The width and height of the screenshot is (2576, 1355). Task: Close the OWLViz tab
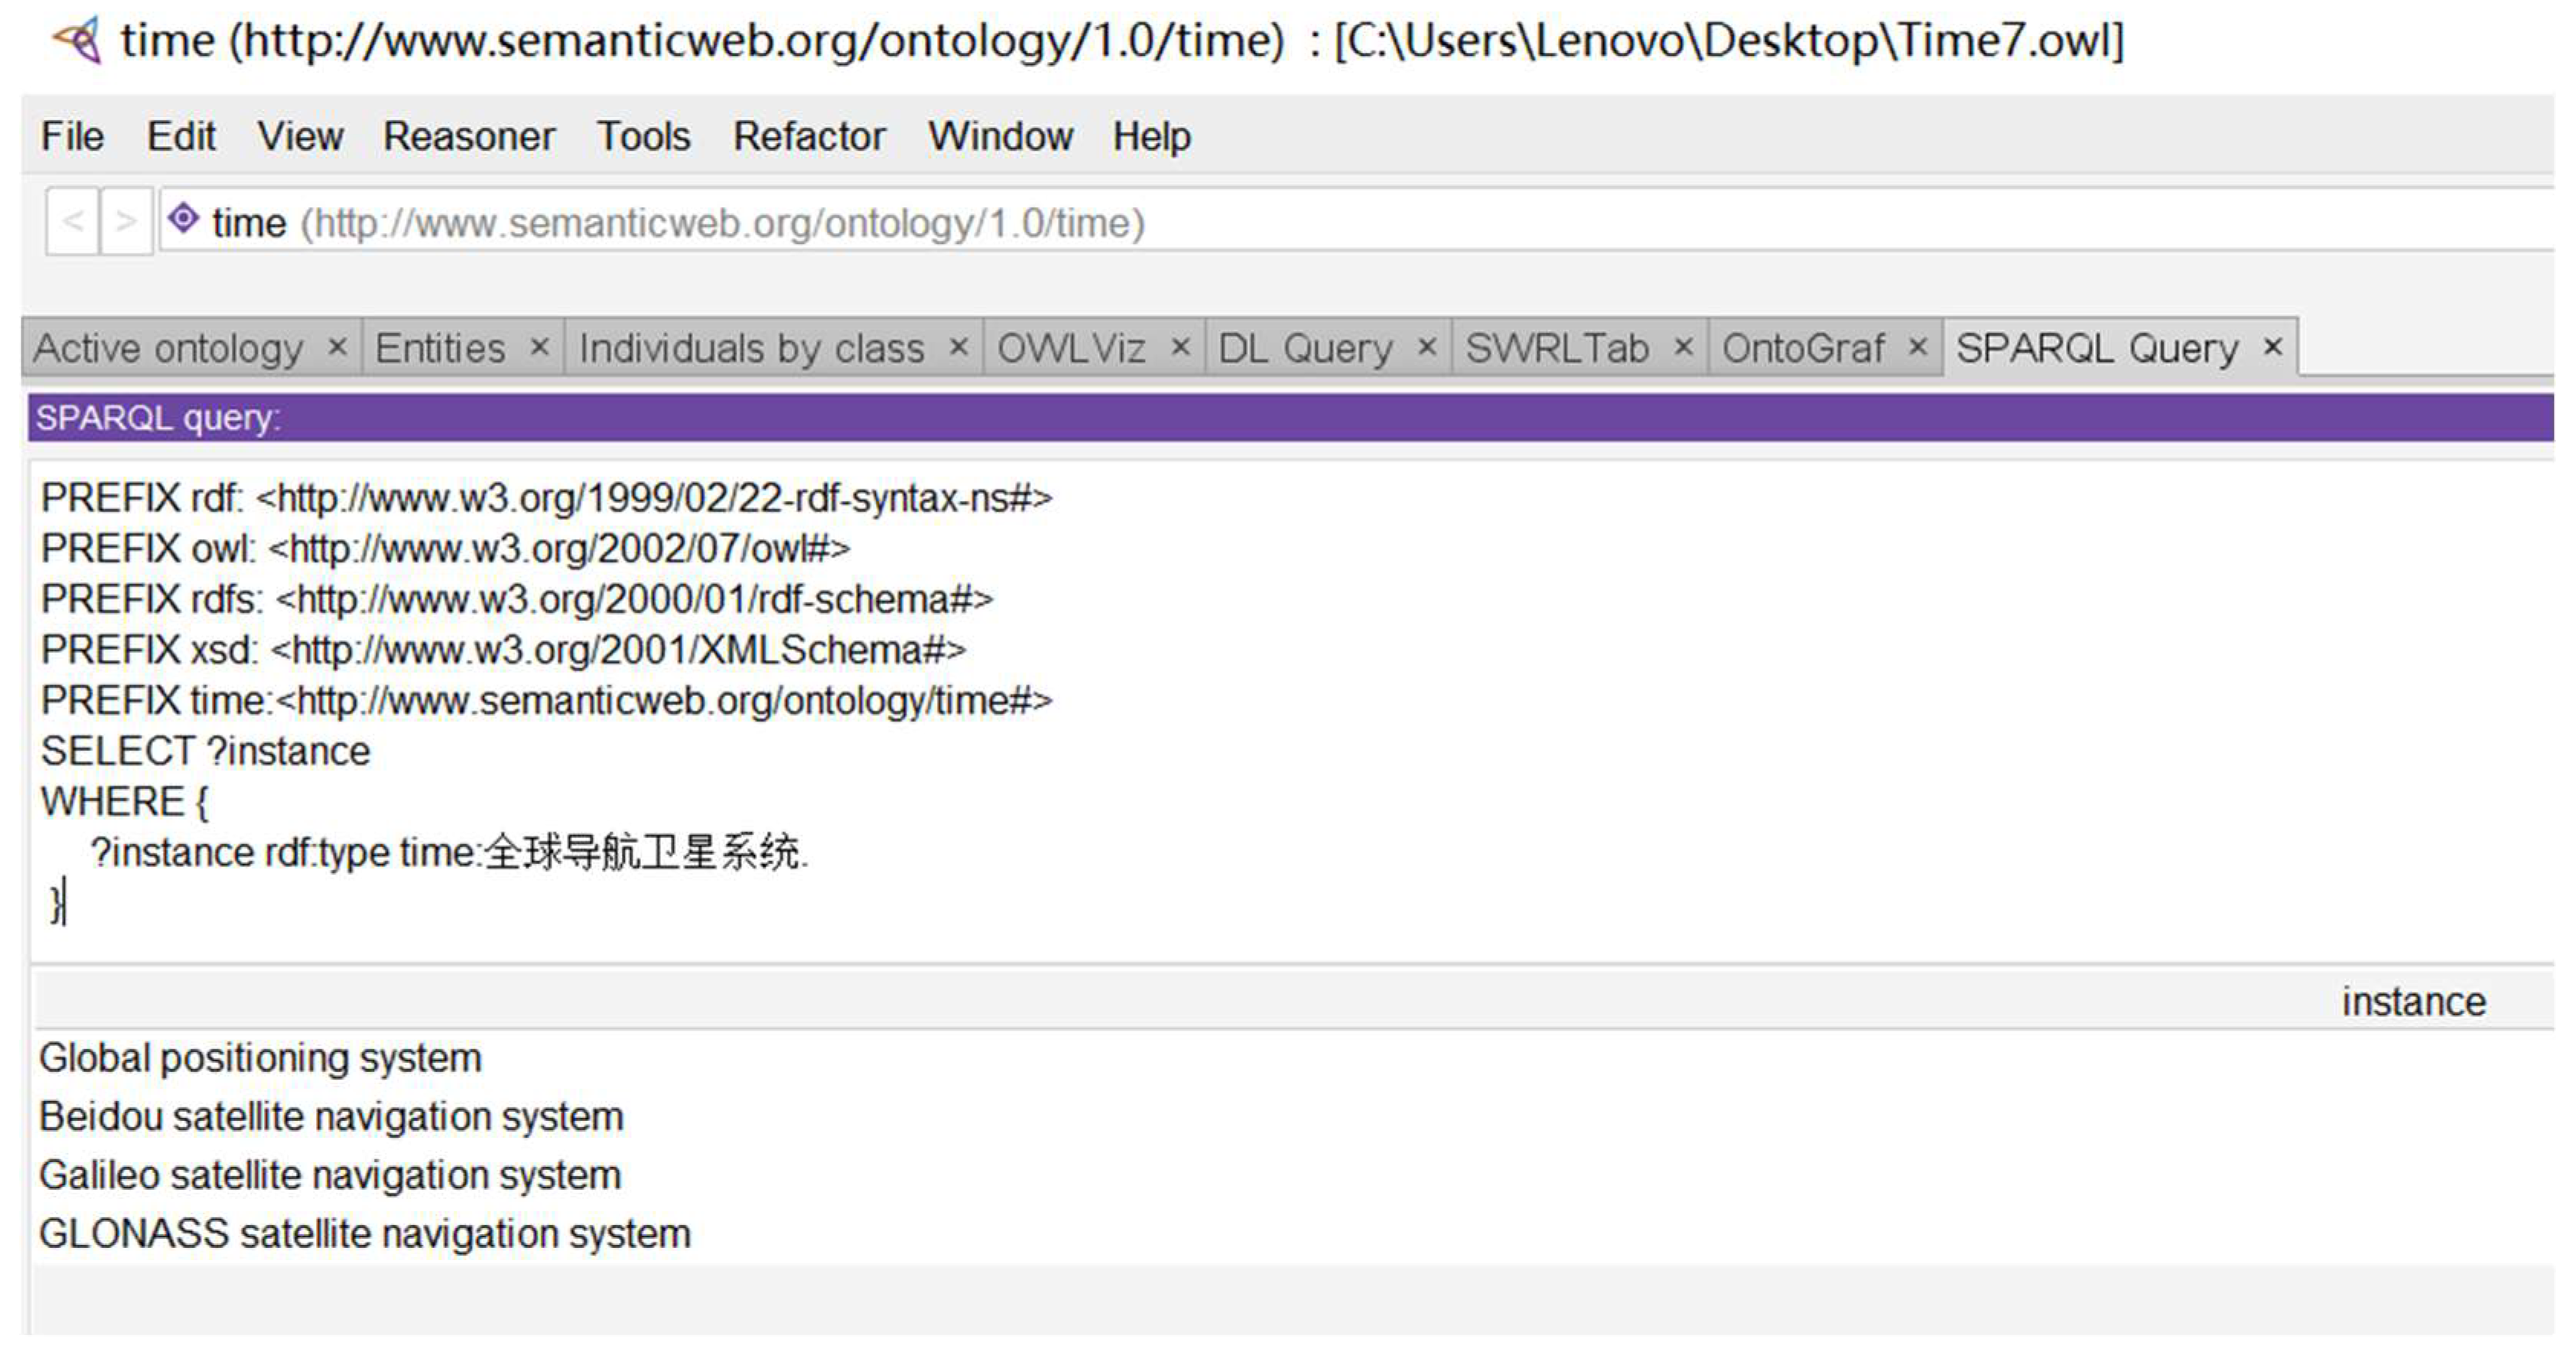(x=1180, y=347)
